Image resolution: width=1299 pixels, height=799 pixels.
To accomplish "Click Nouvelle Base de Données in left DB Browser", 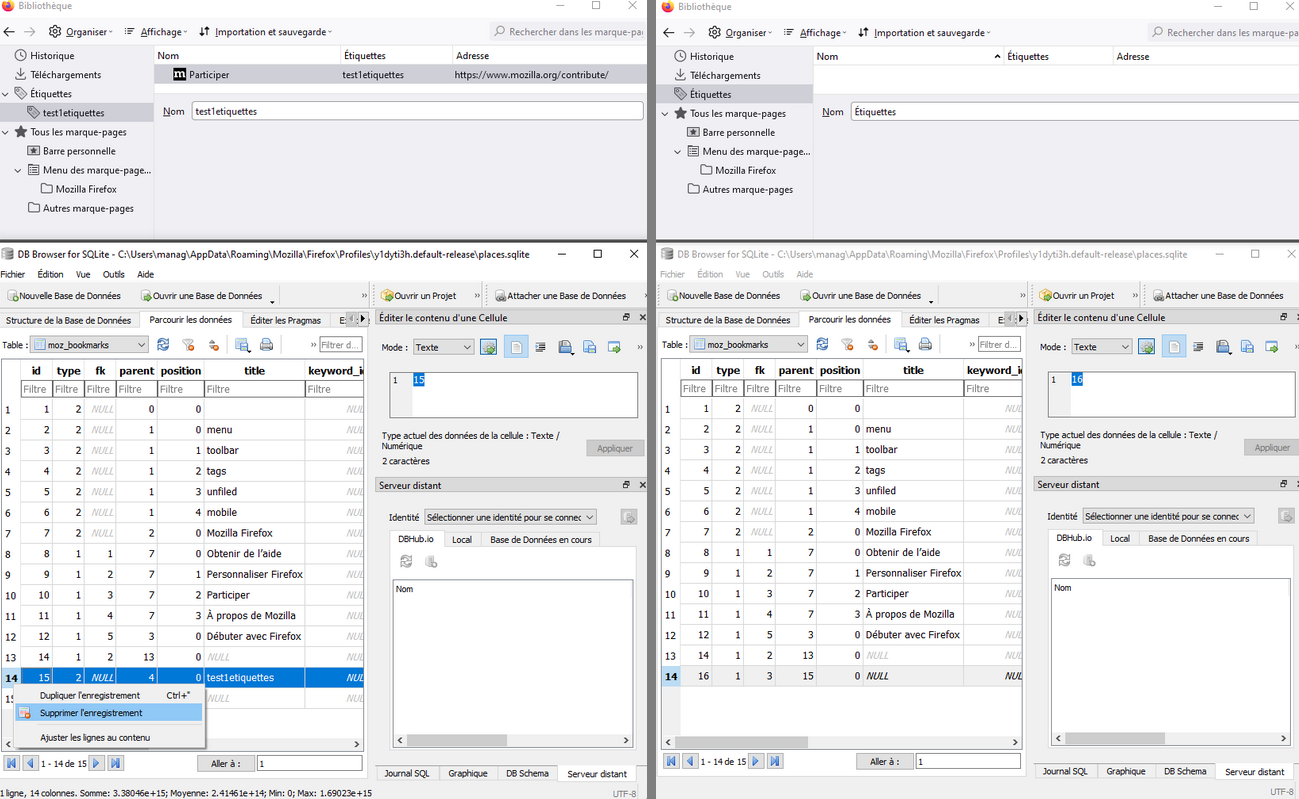I will click(x=64, y=296).
